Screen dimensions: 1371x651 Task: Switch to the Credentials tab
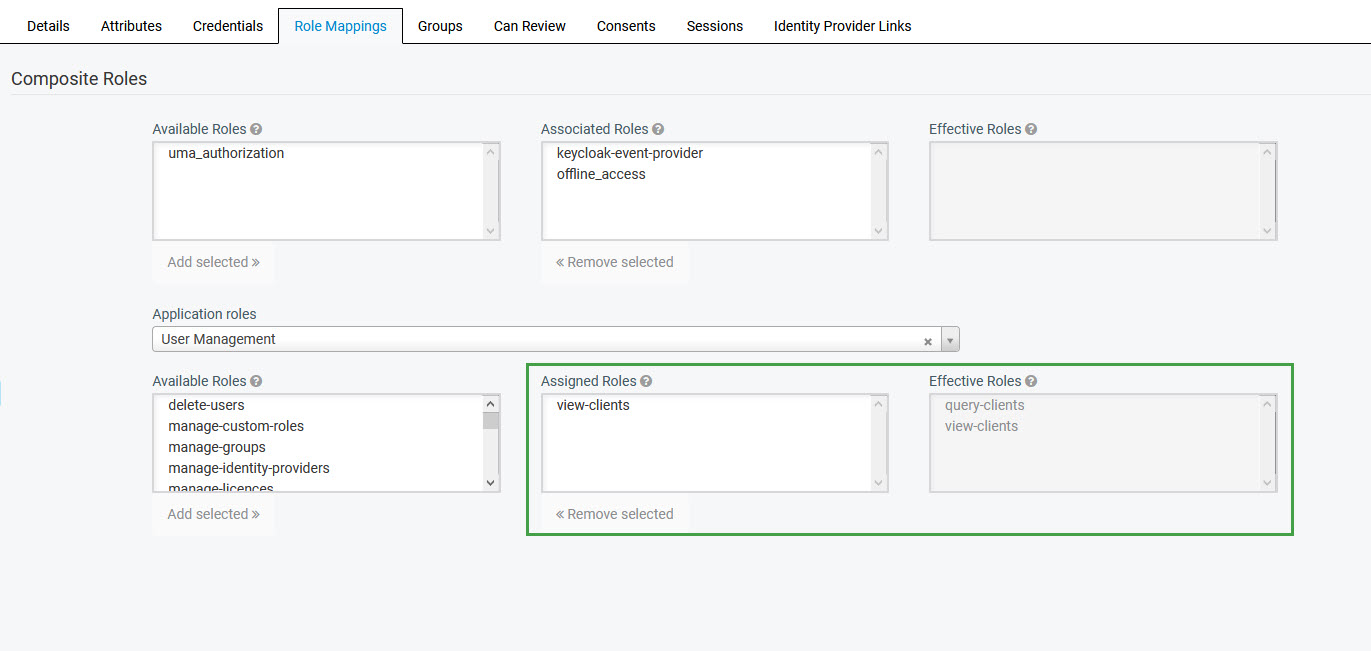click(228, 26)
